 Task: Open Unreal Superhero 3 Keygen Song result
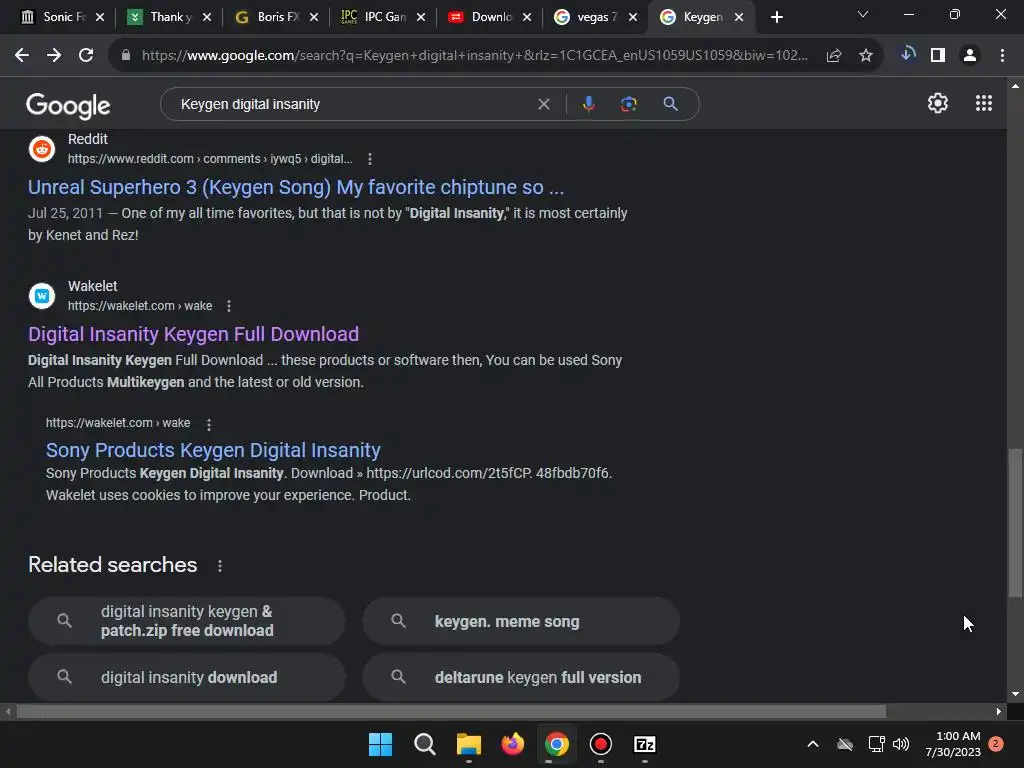click(296, 187)
